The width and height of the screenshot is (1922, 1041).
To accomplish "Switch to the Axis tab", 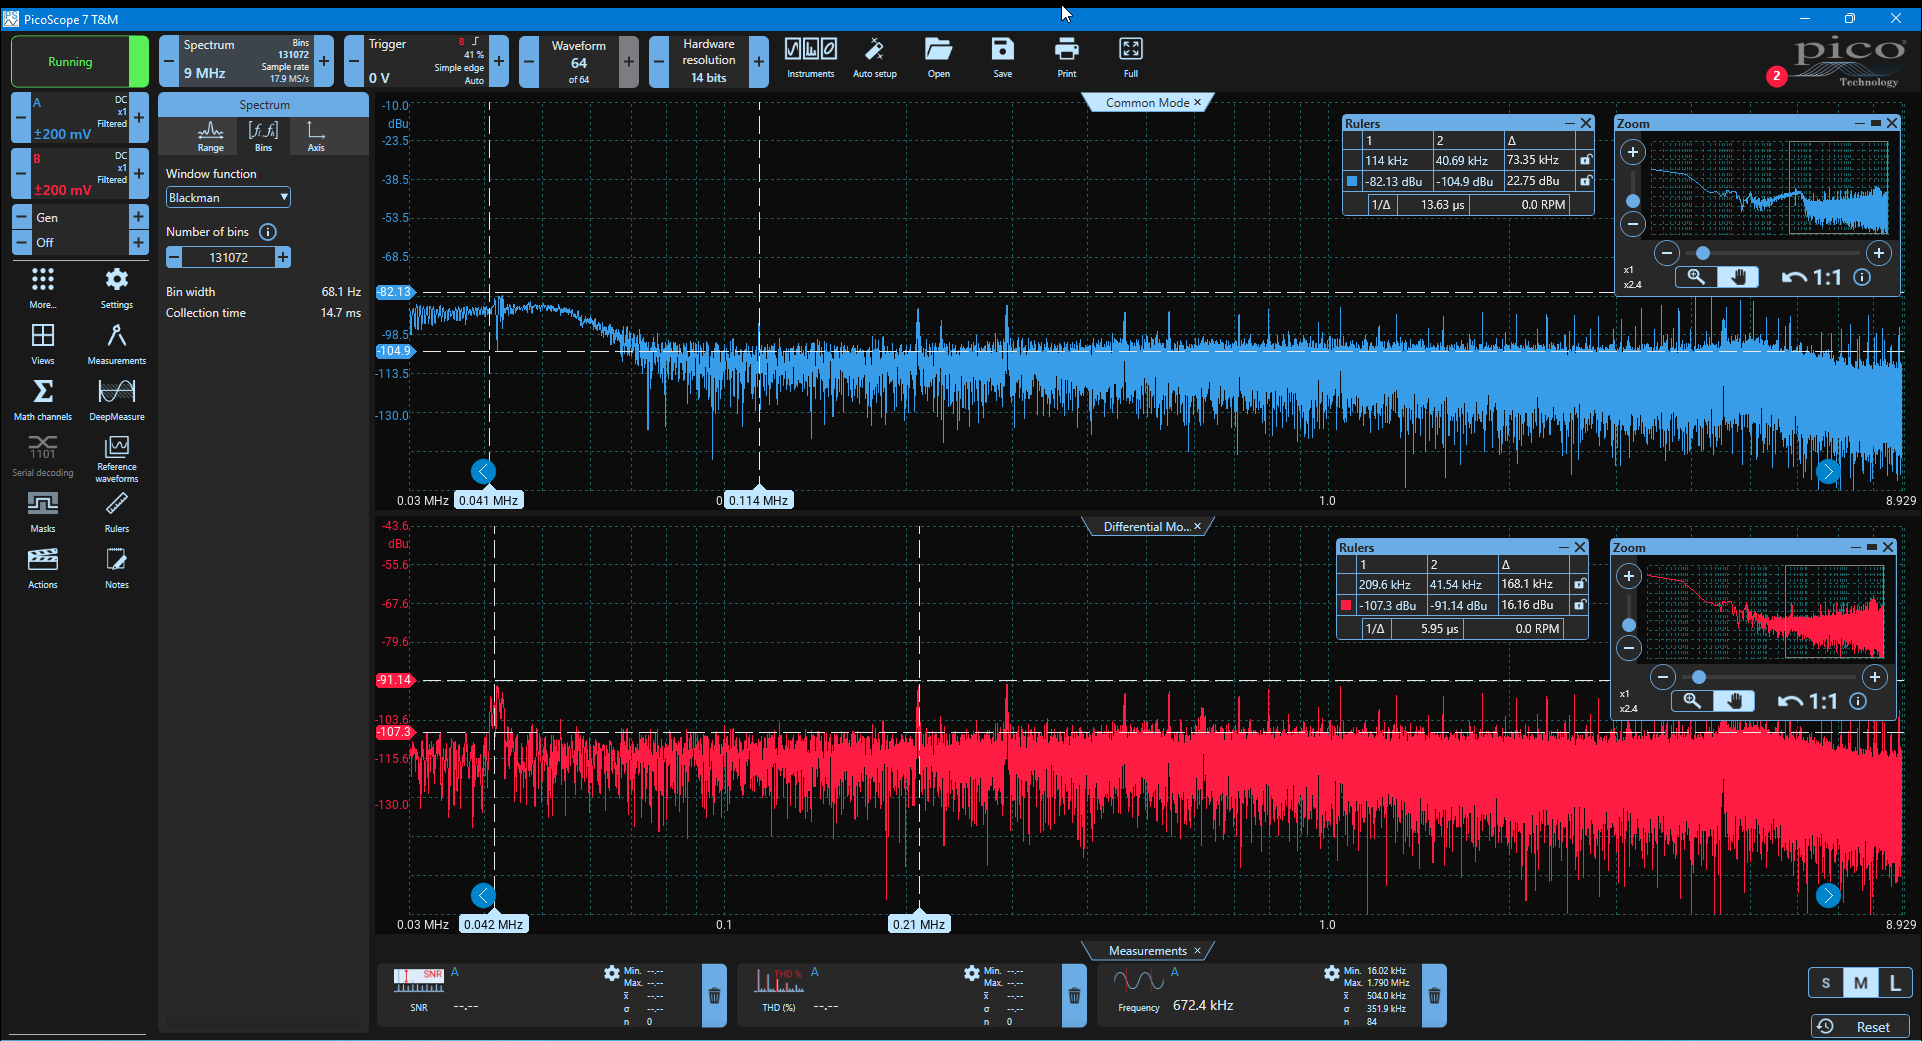I will (x=316, y=136).
